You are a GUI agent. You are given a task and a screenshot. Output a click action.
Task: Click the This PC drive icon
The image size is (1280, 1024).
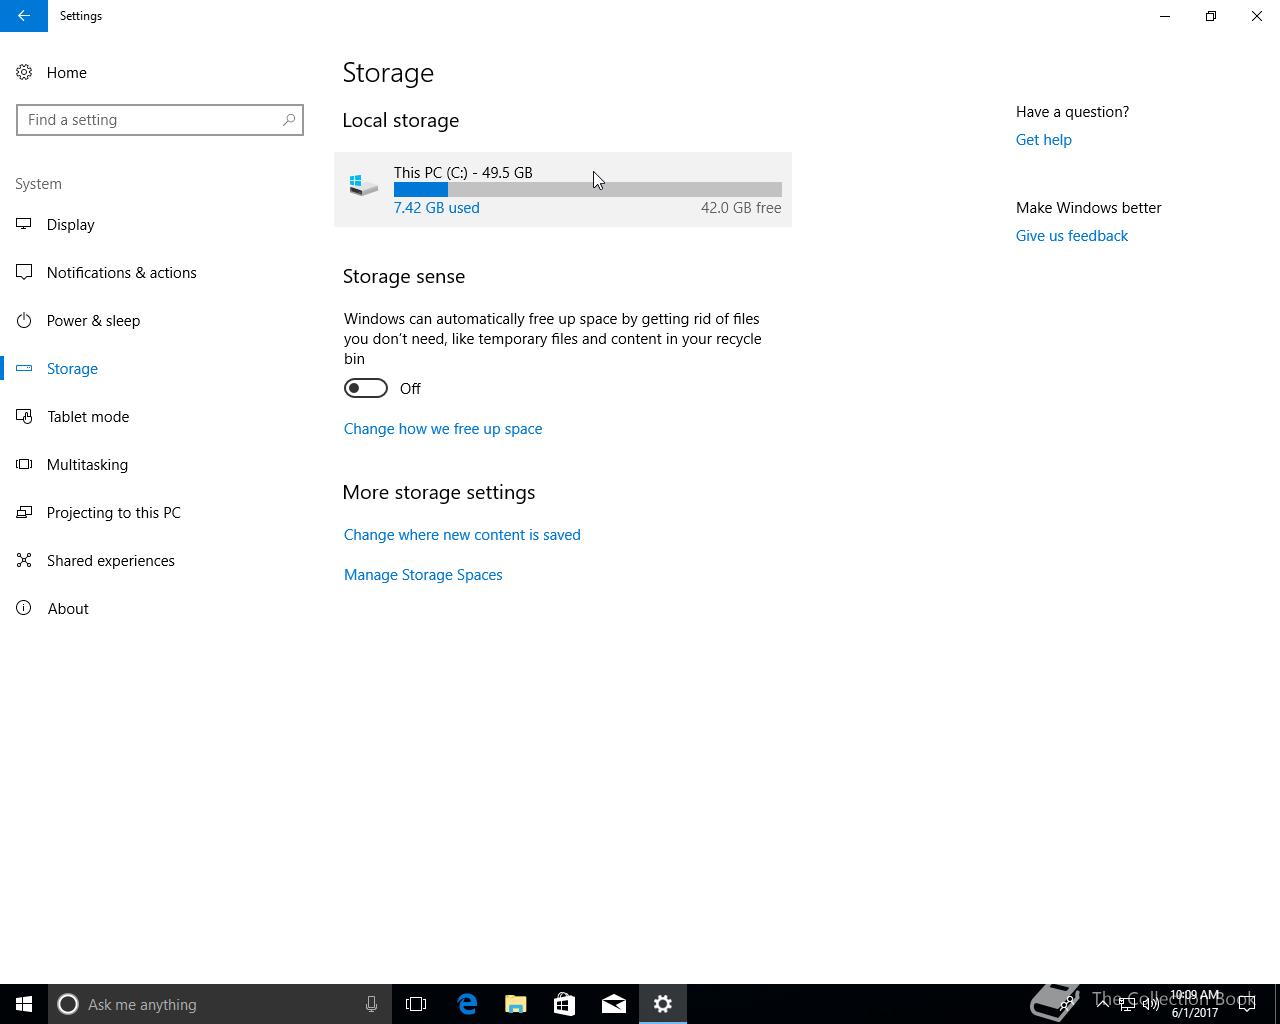[x=363, y=186]
